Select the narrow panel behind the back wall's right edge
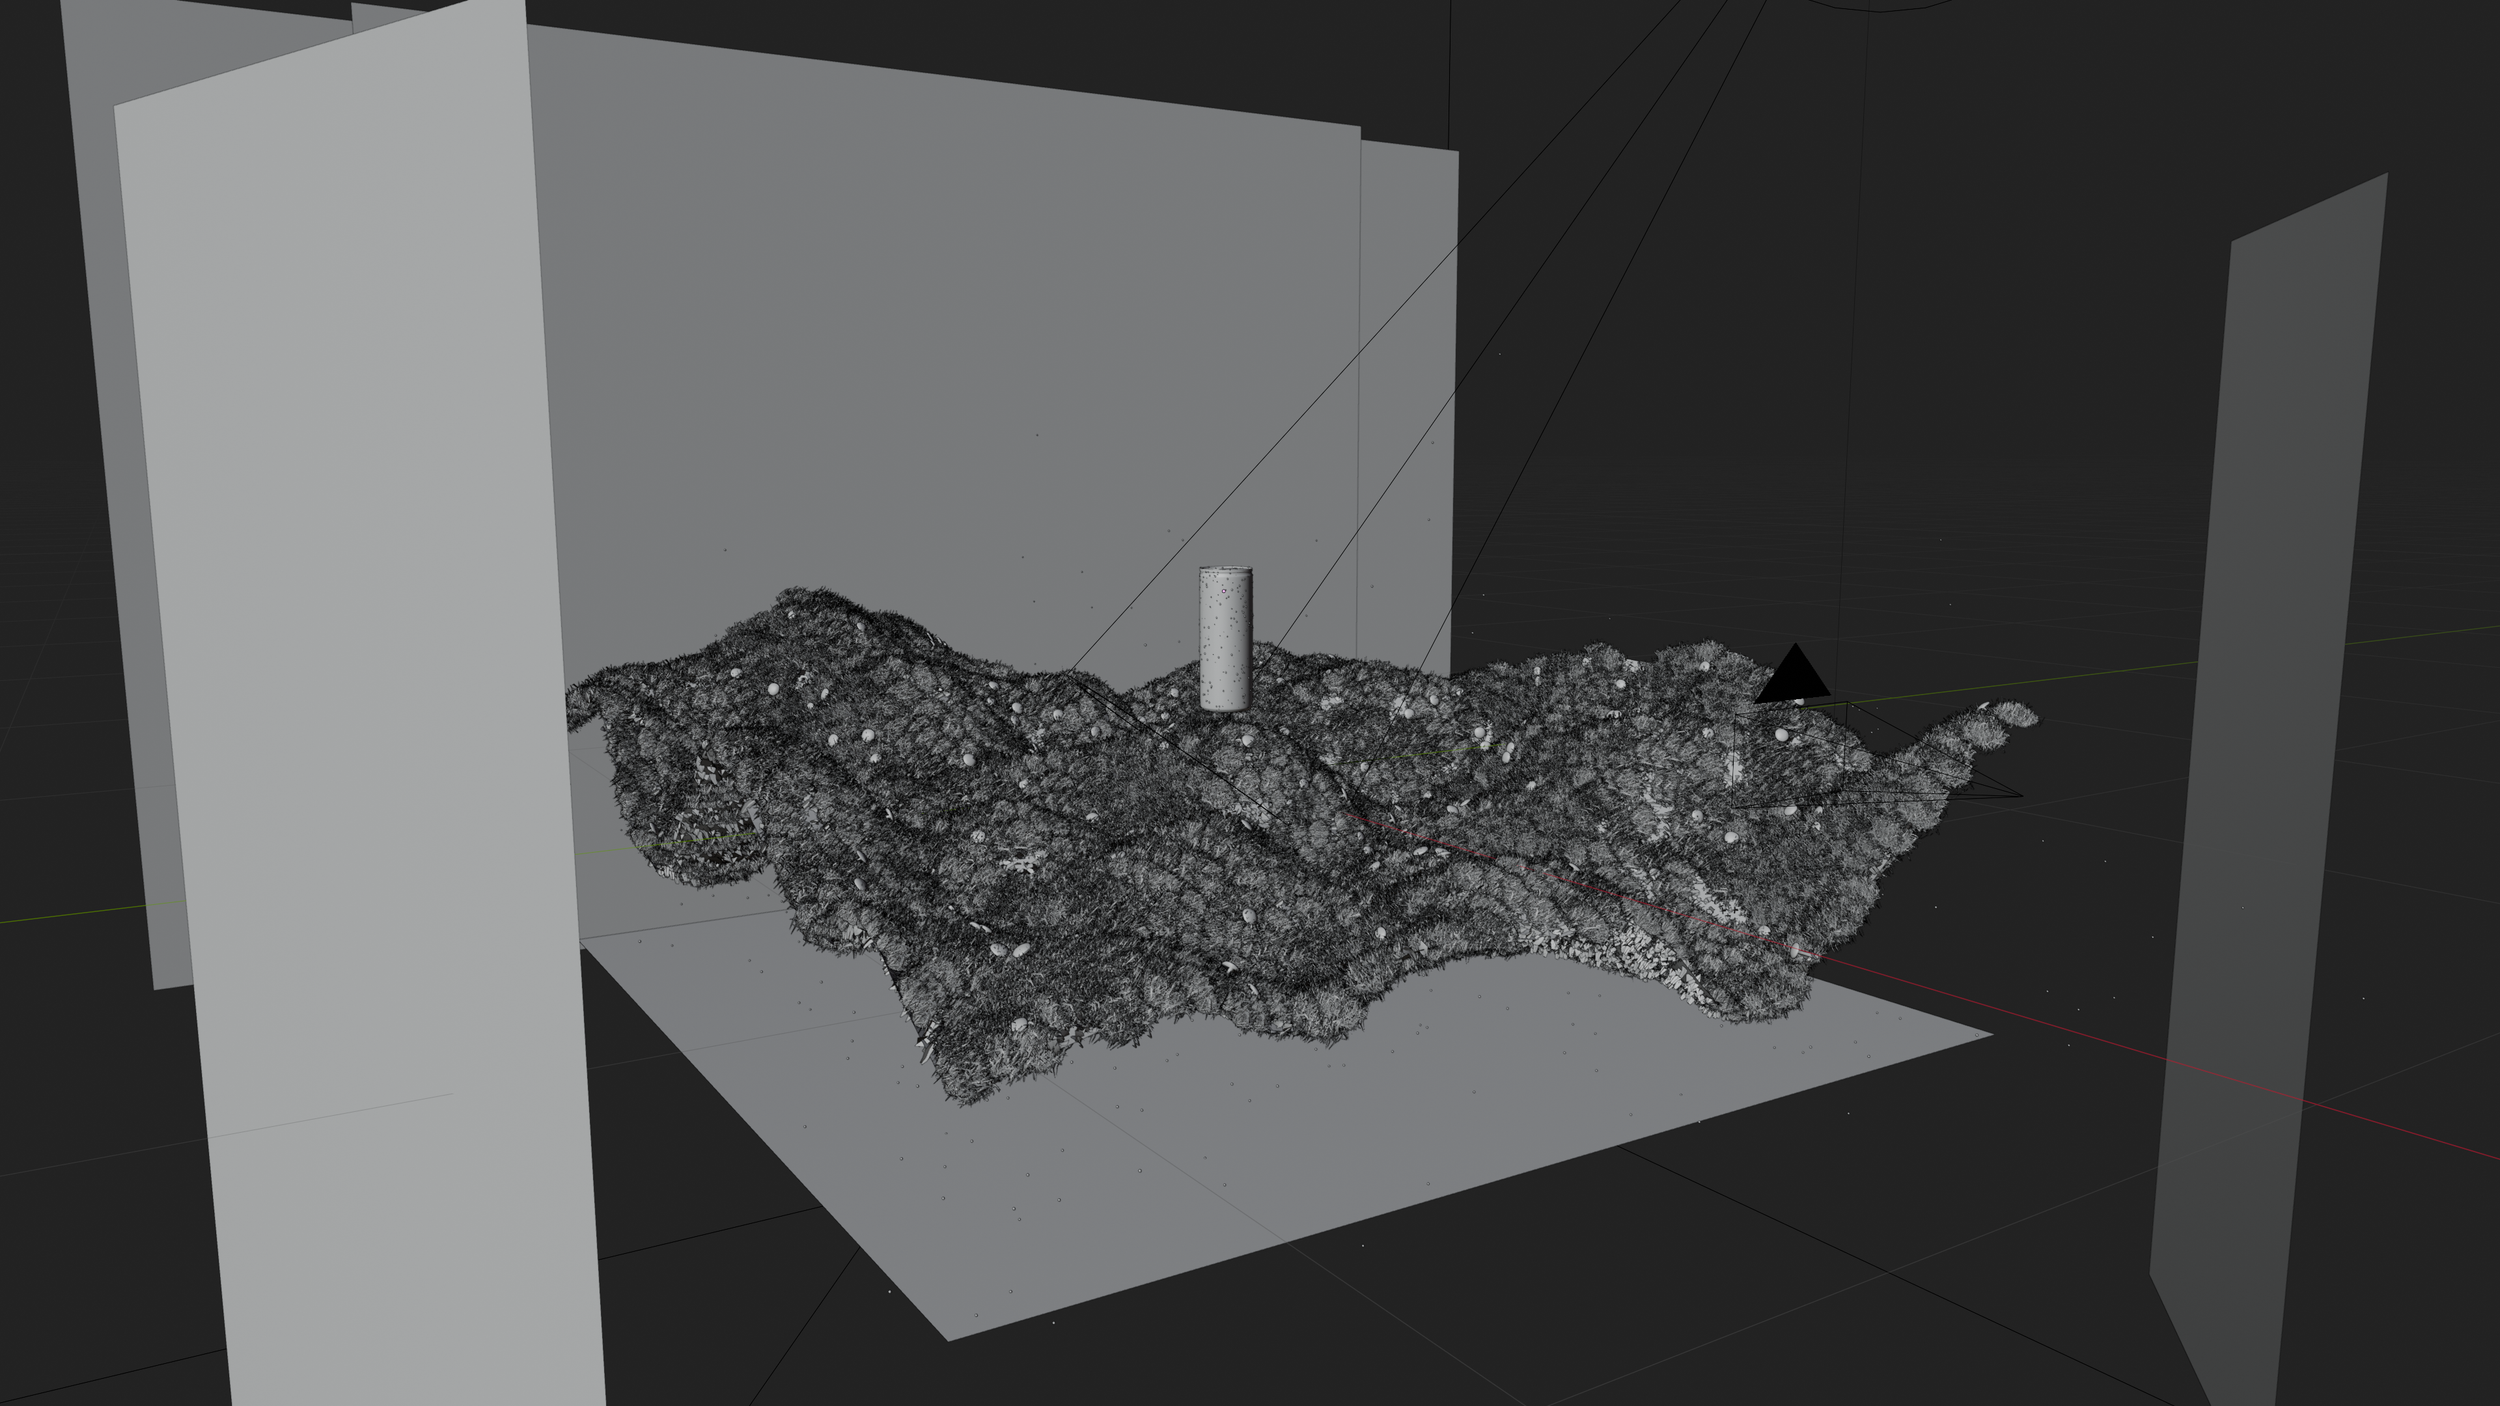The image size is (2500, 1406). point(1408,400)
